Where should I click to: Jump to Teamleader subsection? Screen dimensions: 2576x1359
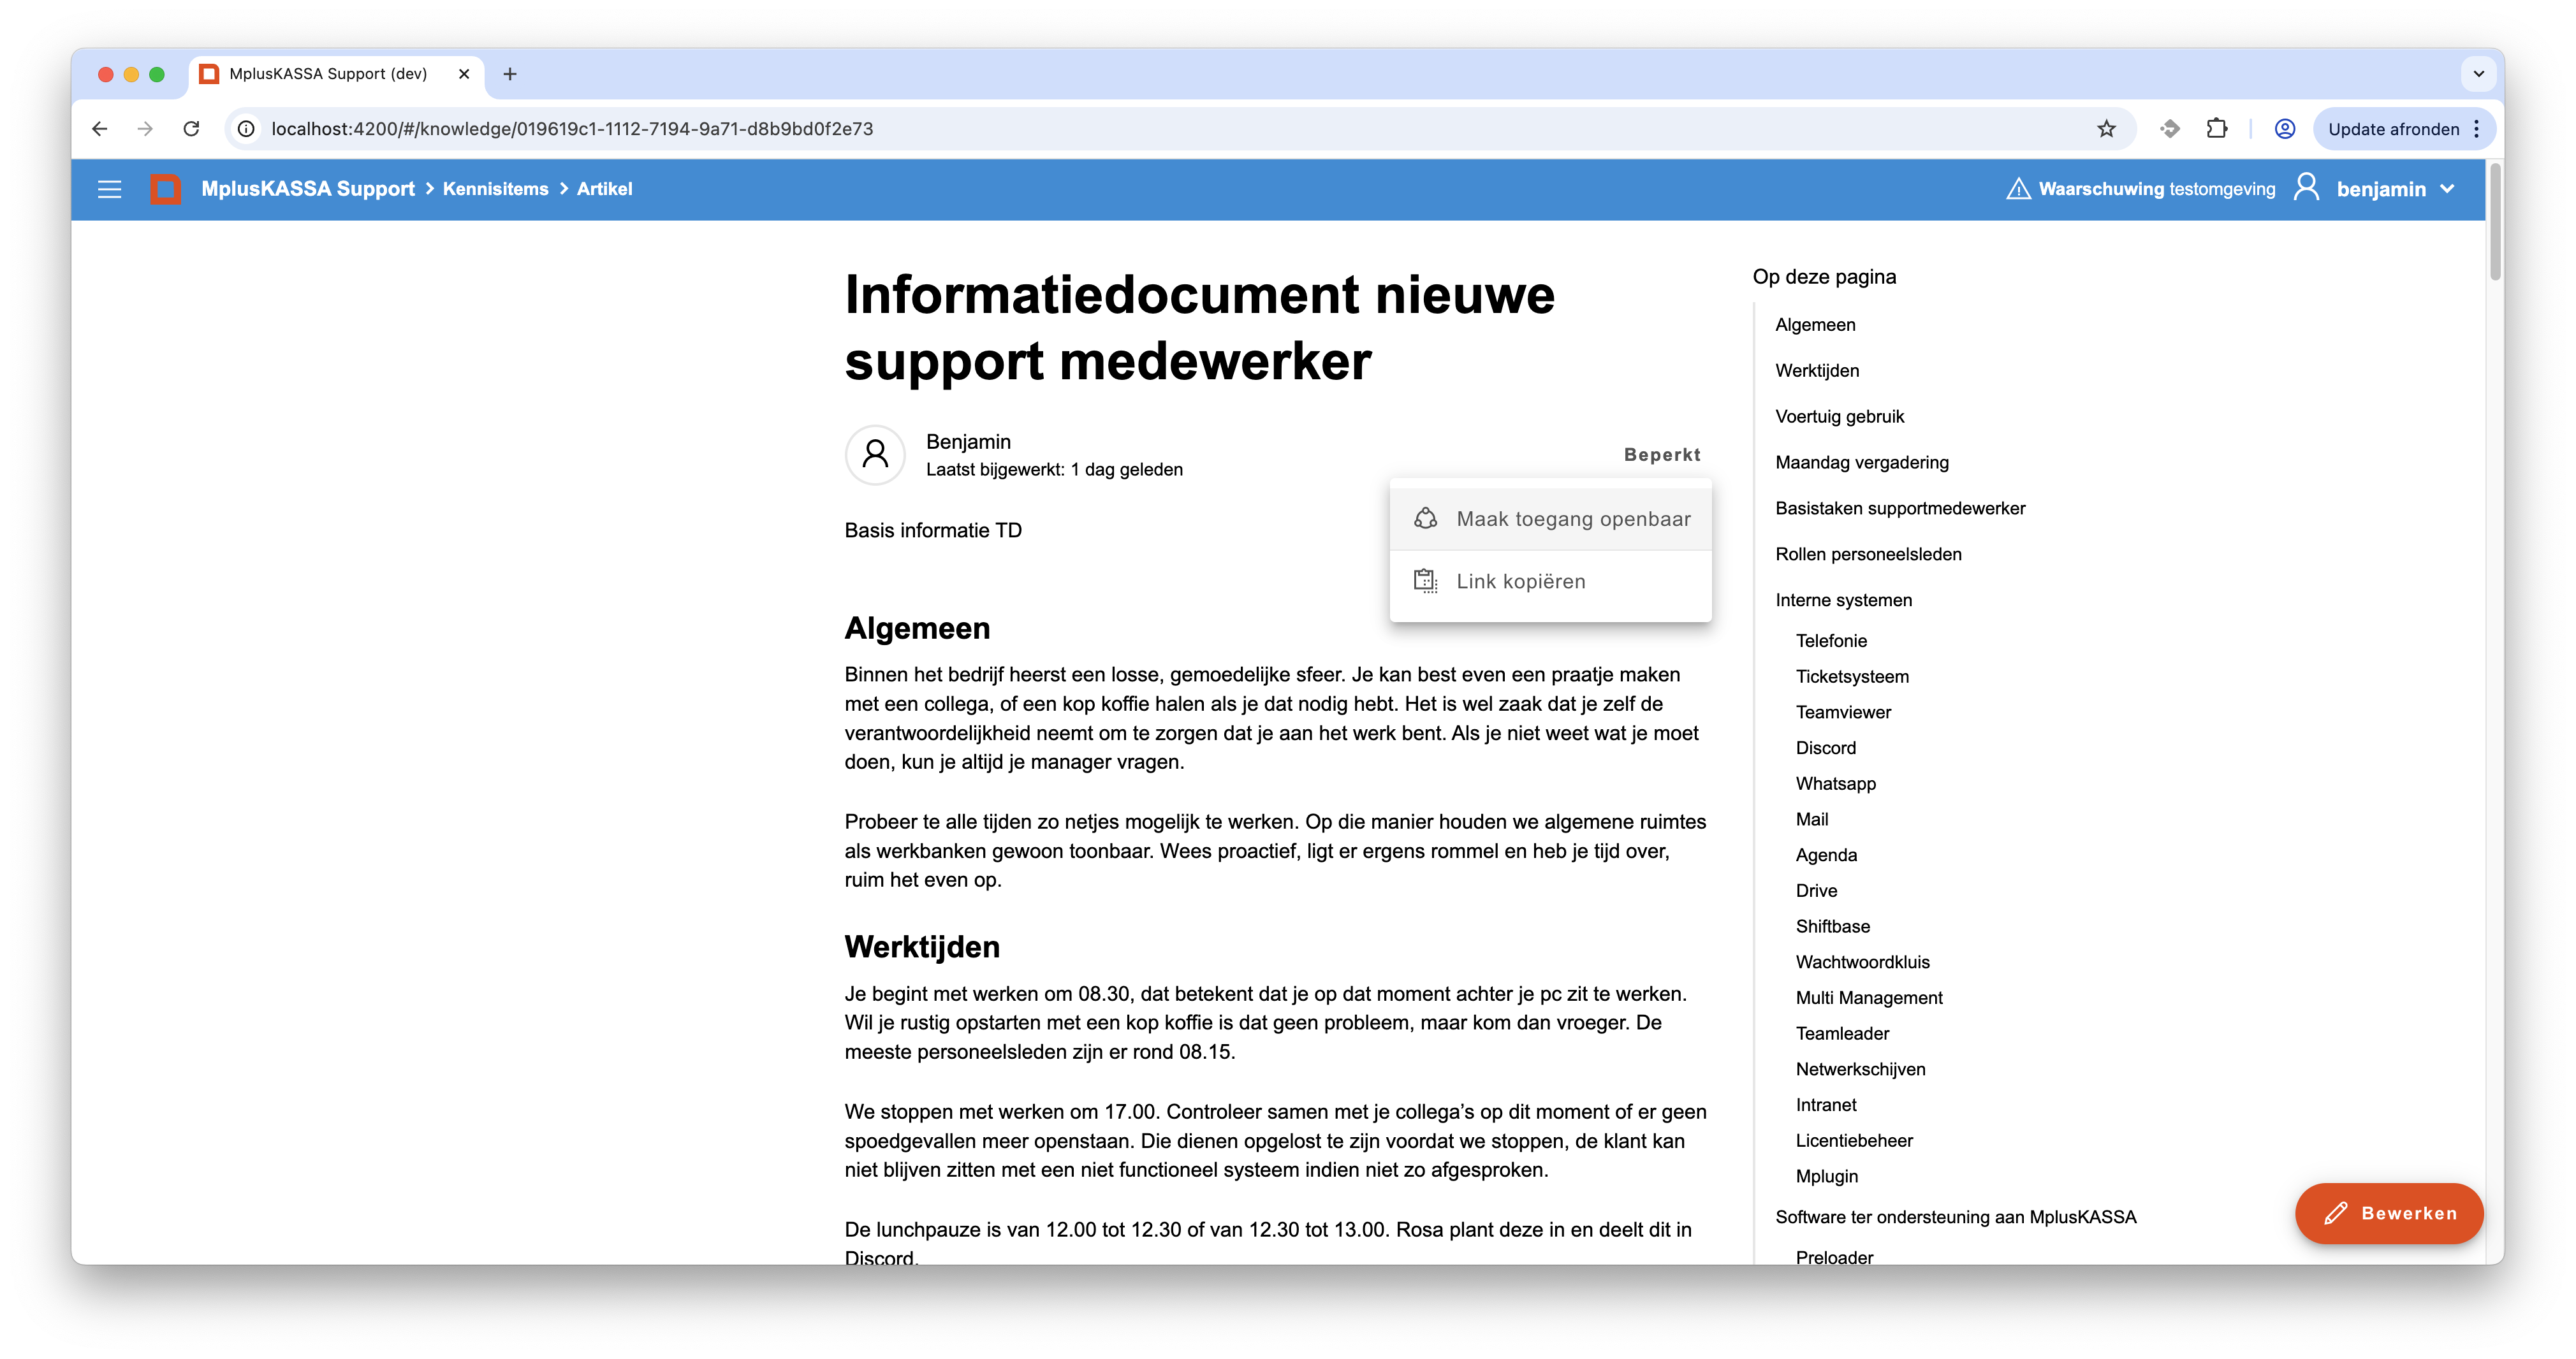tap(1842, 1034)
